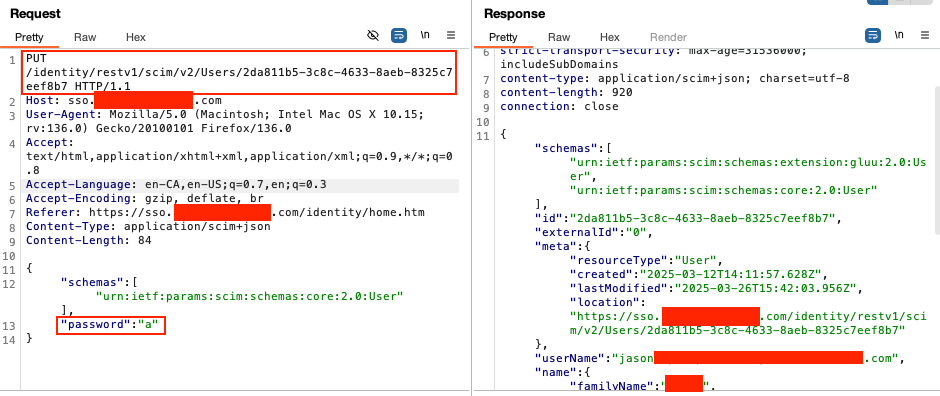This screenshot has height=396, width=940.
Task: Open Request panel hamburger options menu
Action: (451, 36)
